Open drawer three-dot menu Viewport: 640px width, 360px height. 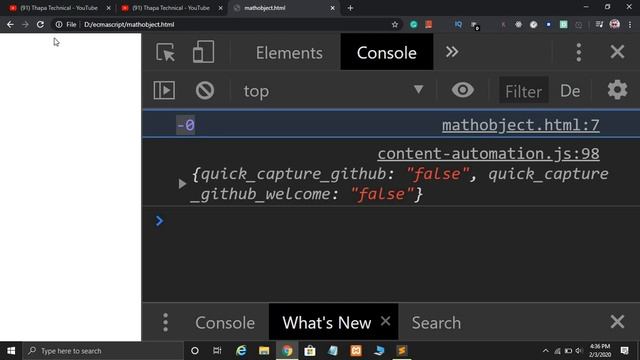point(165,322)
